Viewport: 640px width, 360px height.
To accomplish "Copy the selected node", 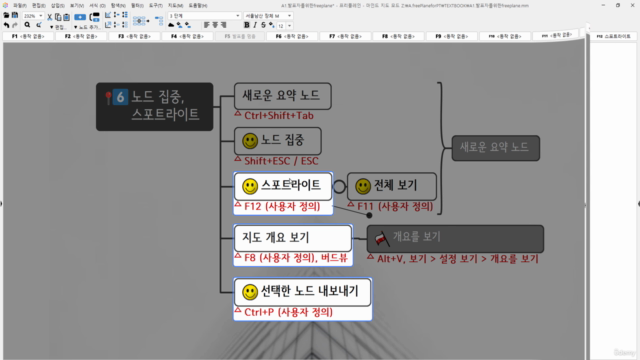I will (x=58, y=17).
